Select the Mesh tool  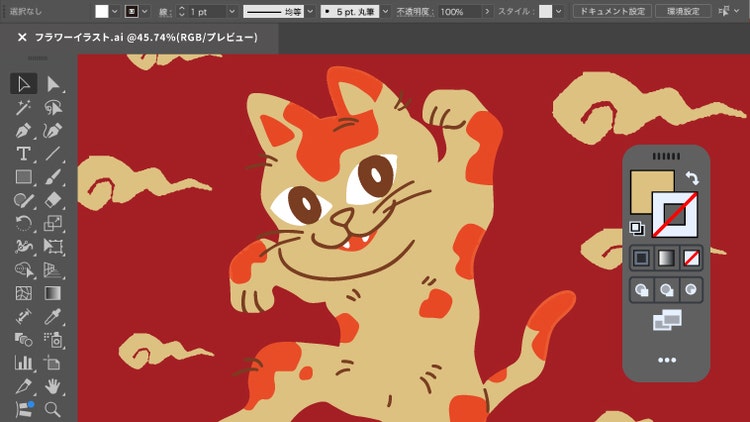tap(23, 293)
